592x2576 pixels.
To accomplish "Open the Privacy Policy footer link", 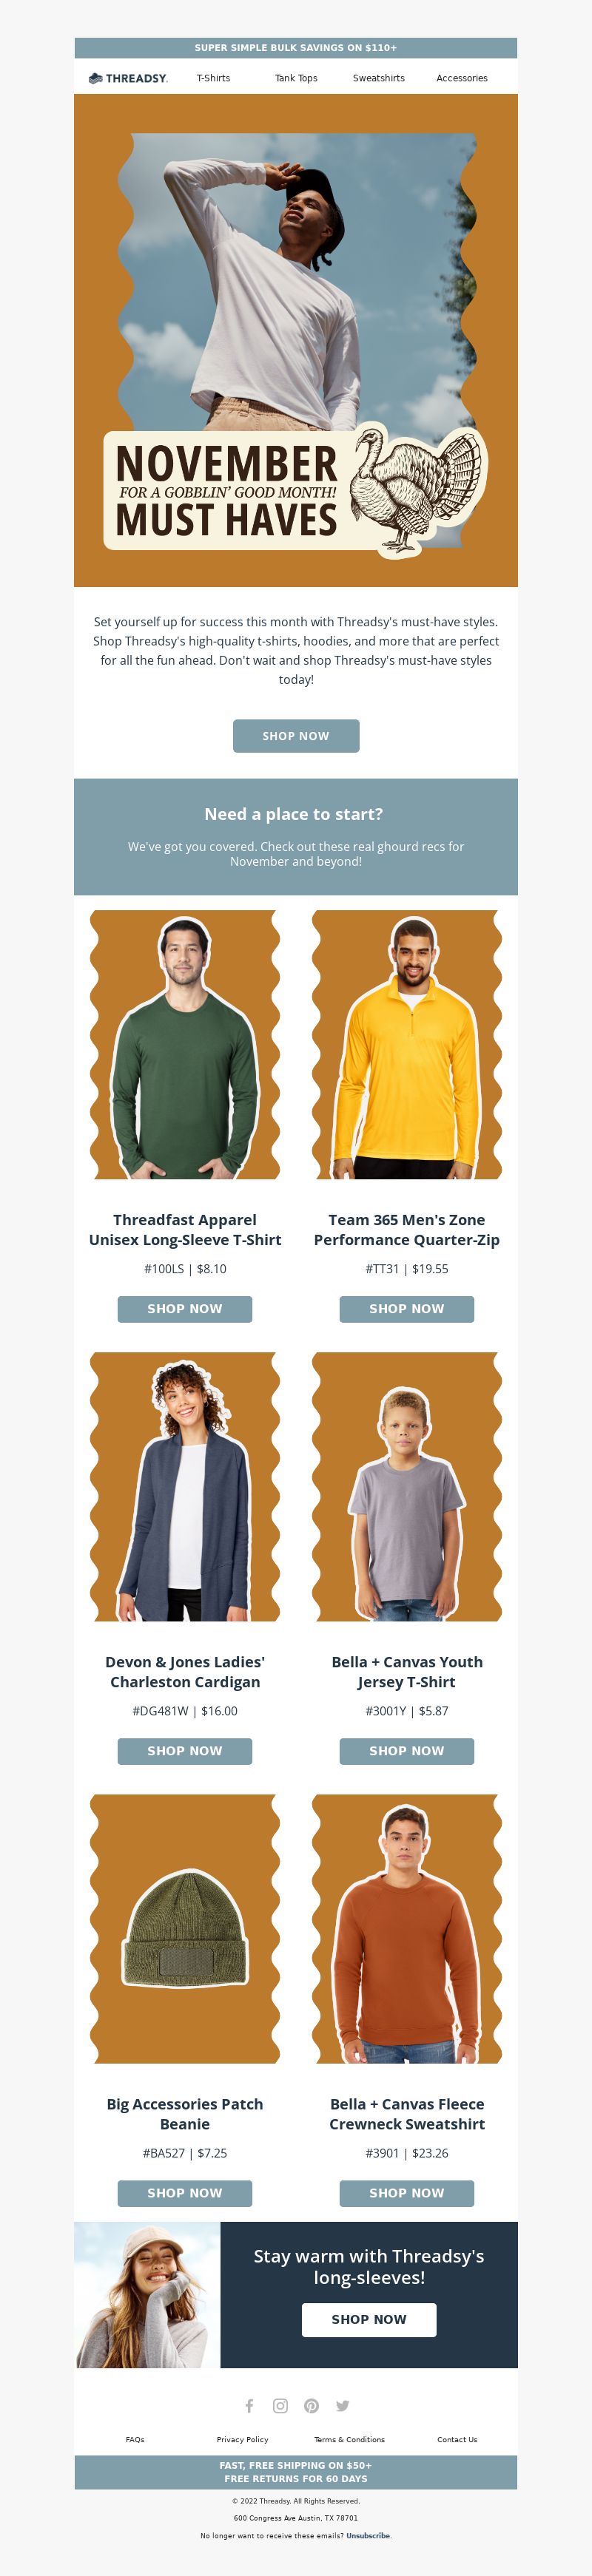I will click(242, 2439).
